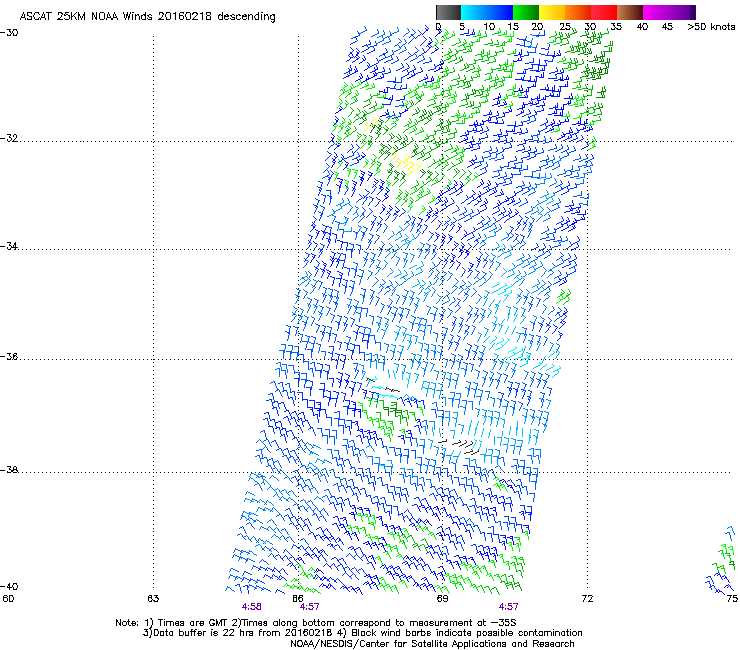
Task: Click the longitude label 63
Action: point(153,599)
